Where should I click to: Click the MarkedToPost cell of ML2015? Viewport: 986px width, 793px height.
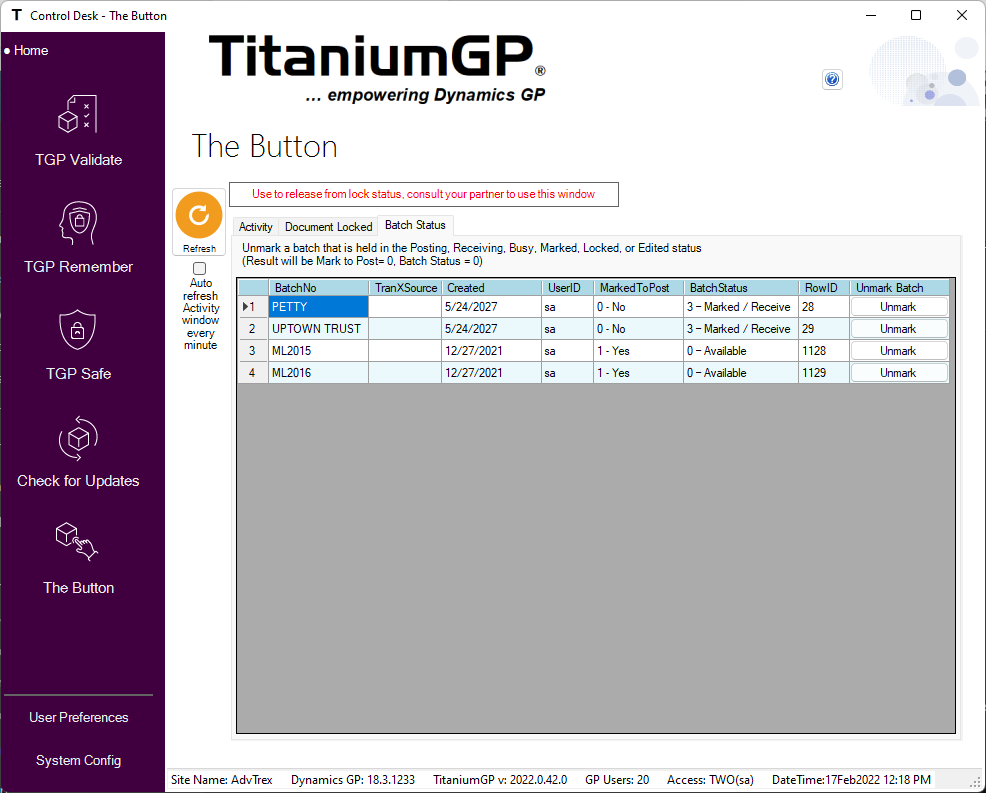[x=638, y=351]
